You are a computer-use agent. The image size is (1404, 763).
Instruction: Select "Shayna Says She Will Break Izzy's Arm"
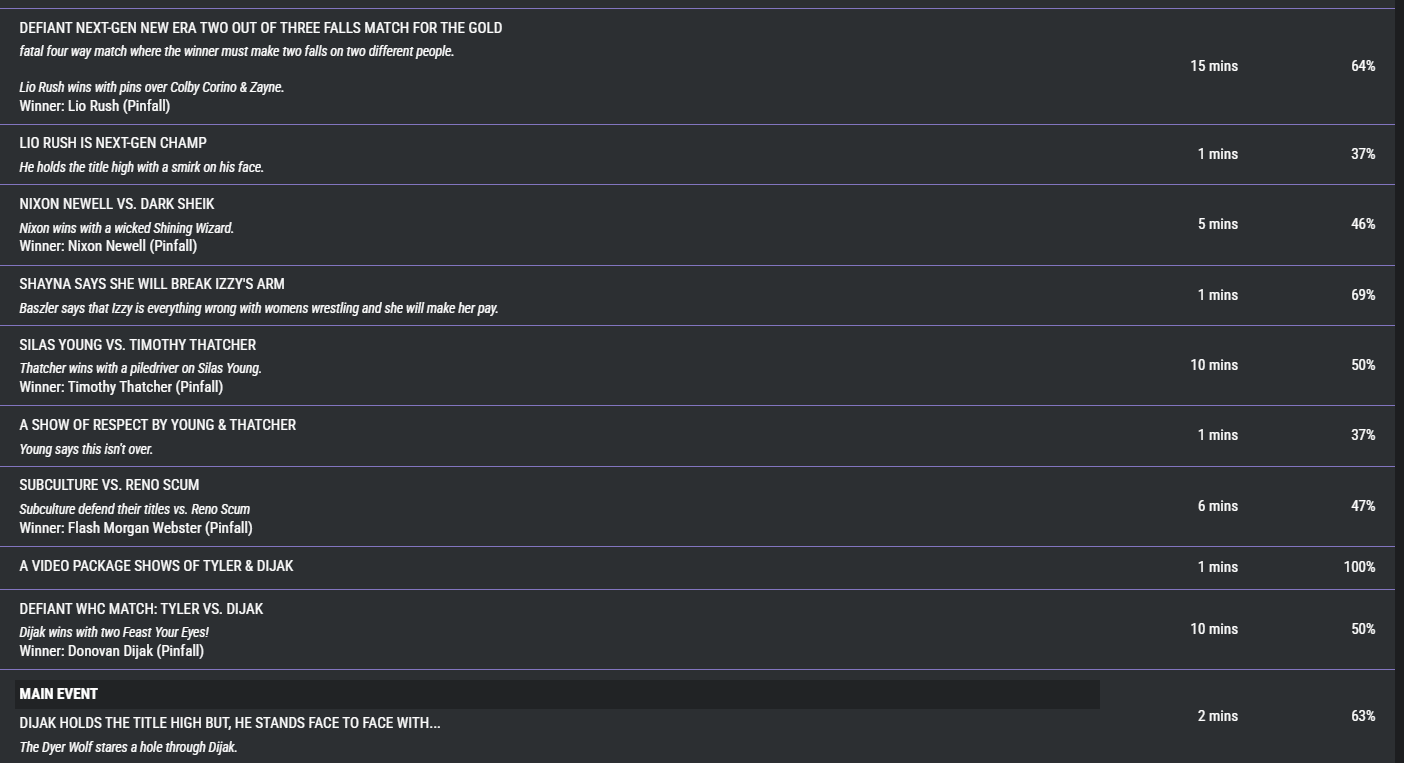(x=152, y=284)
